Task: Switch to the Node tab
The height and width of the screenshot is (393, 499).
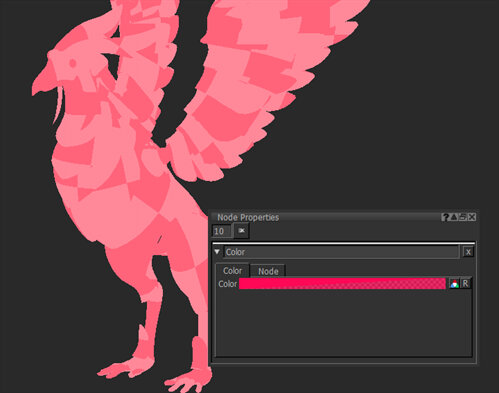Action: (268, 271)
